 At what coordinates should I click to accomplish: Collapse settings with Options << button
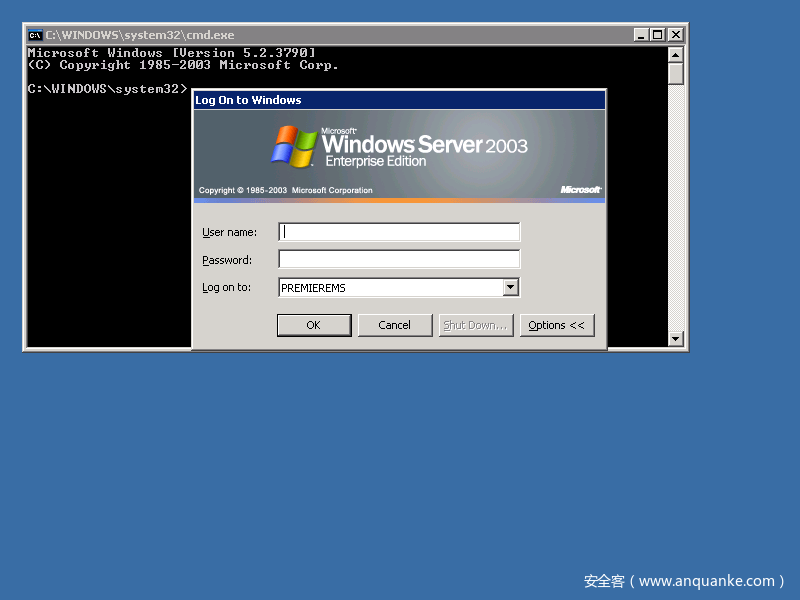pos(557,325)
